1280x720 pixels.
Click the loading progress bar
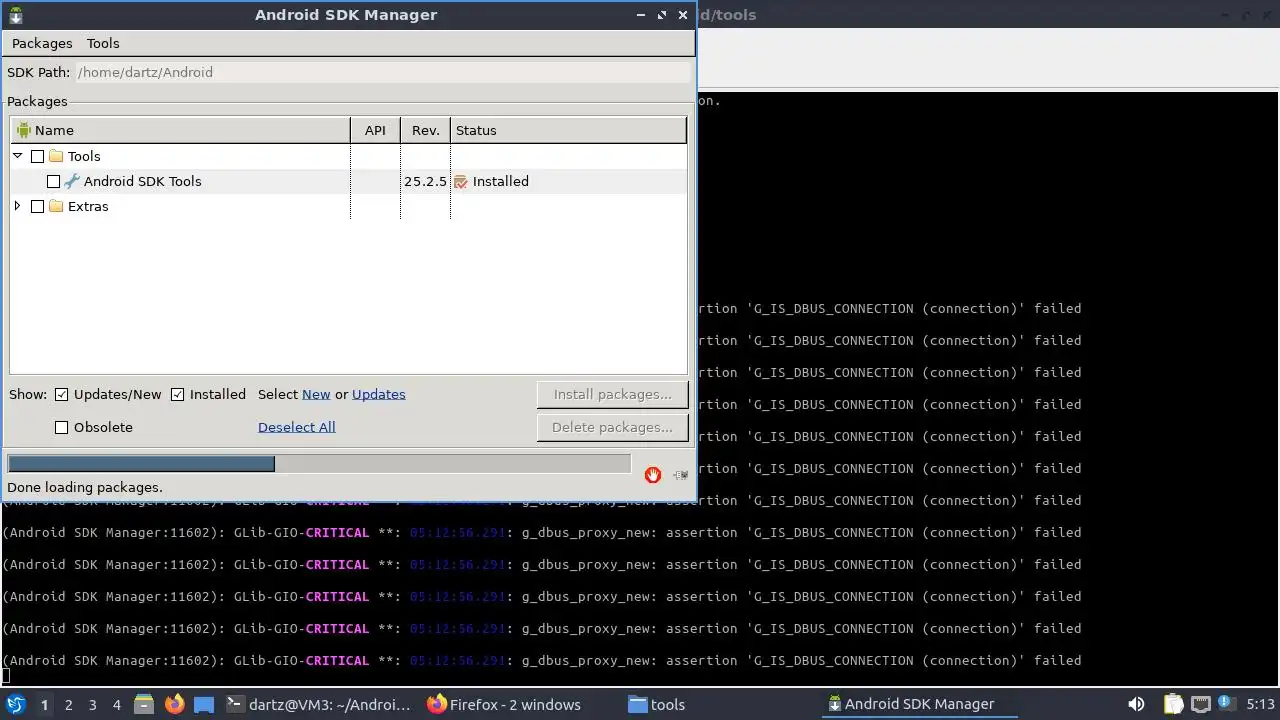point(319,464)
